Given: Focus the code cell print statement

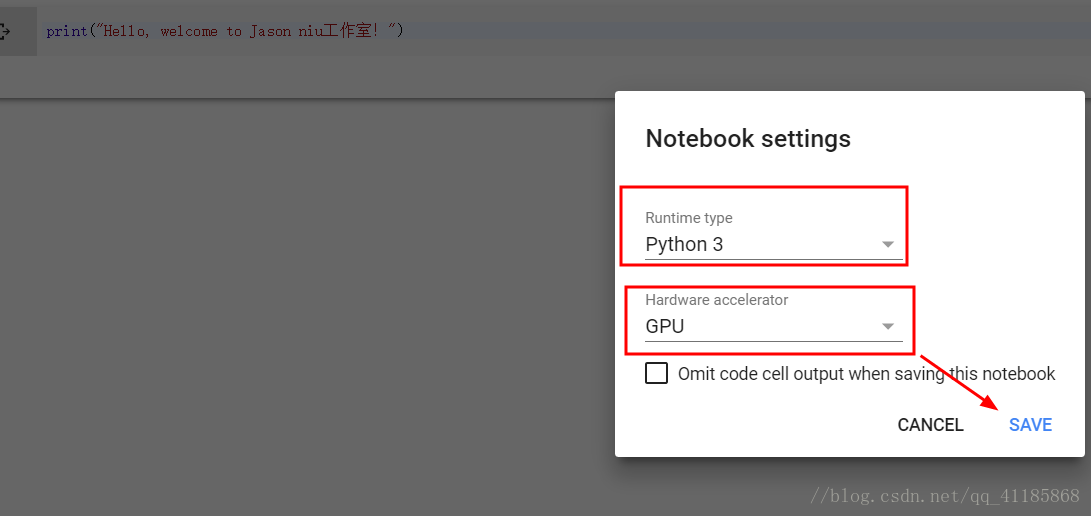Looking at the screenshot, I should pyautogui.click(x=225, y=31).
